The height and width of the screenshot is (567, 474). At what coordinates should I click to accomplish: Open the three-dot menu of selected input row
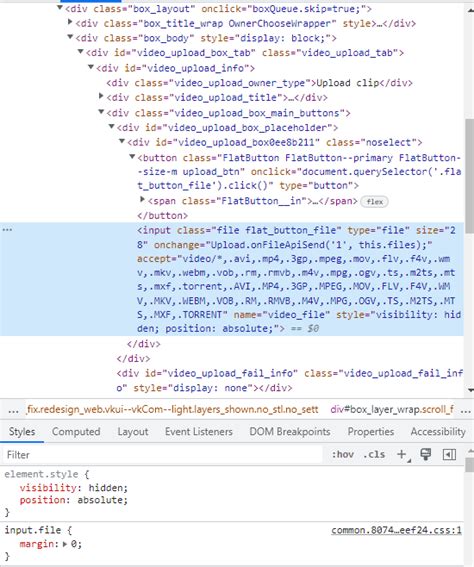tap(7, 230)
